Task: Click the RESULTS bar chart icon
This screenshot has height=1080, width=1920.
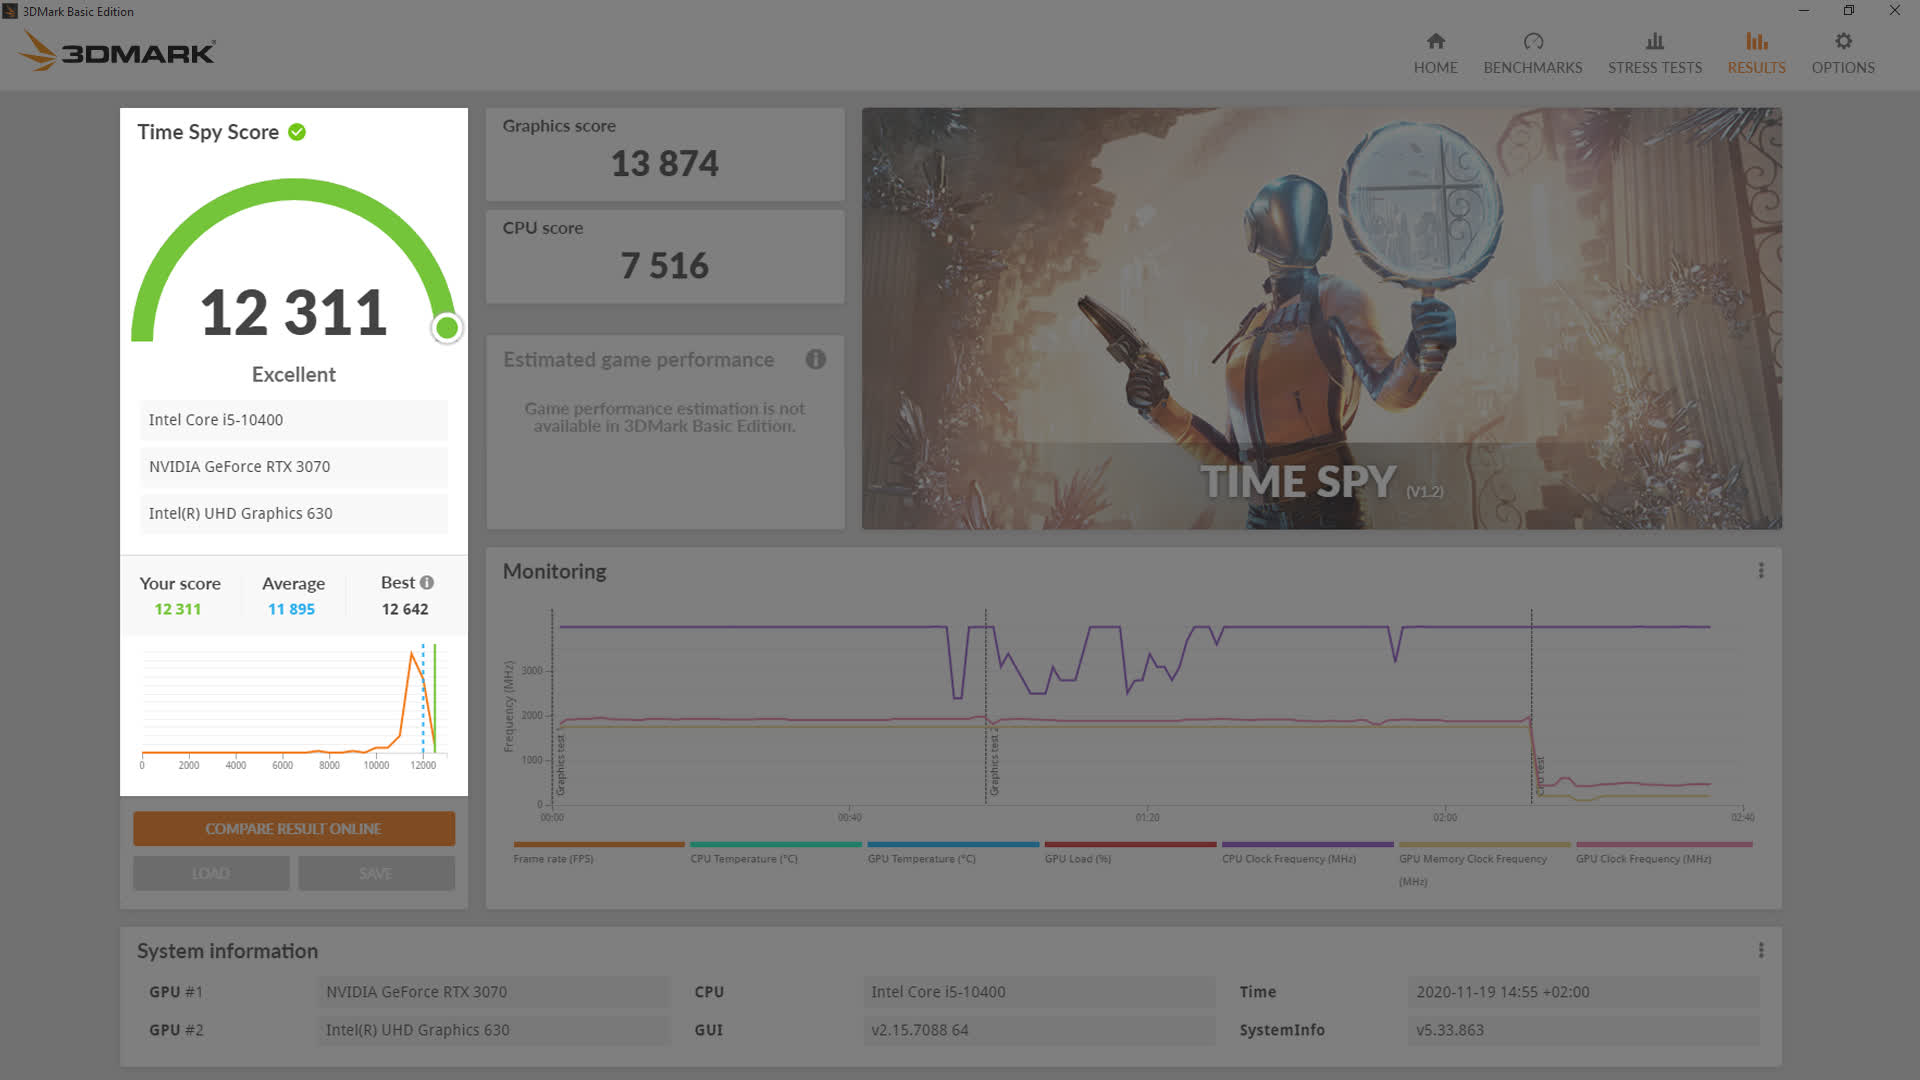Action: [x=1756, y=42]
